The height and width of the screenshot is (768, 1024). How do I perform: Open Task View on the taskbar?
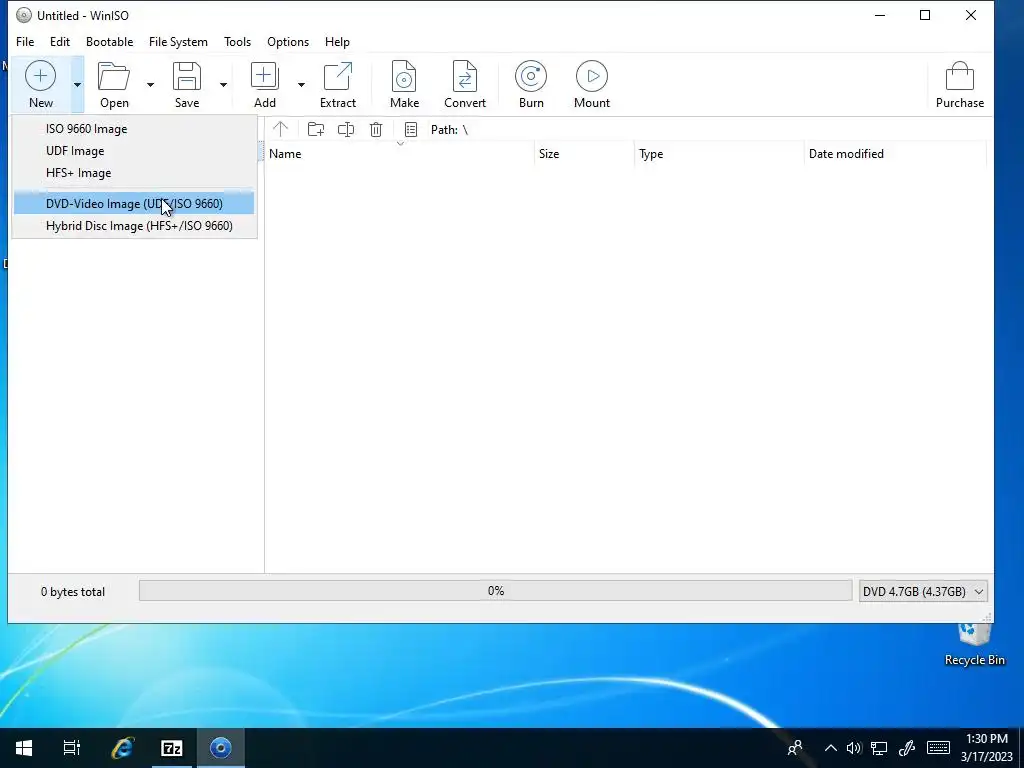coord(72,748)
